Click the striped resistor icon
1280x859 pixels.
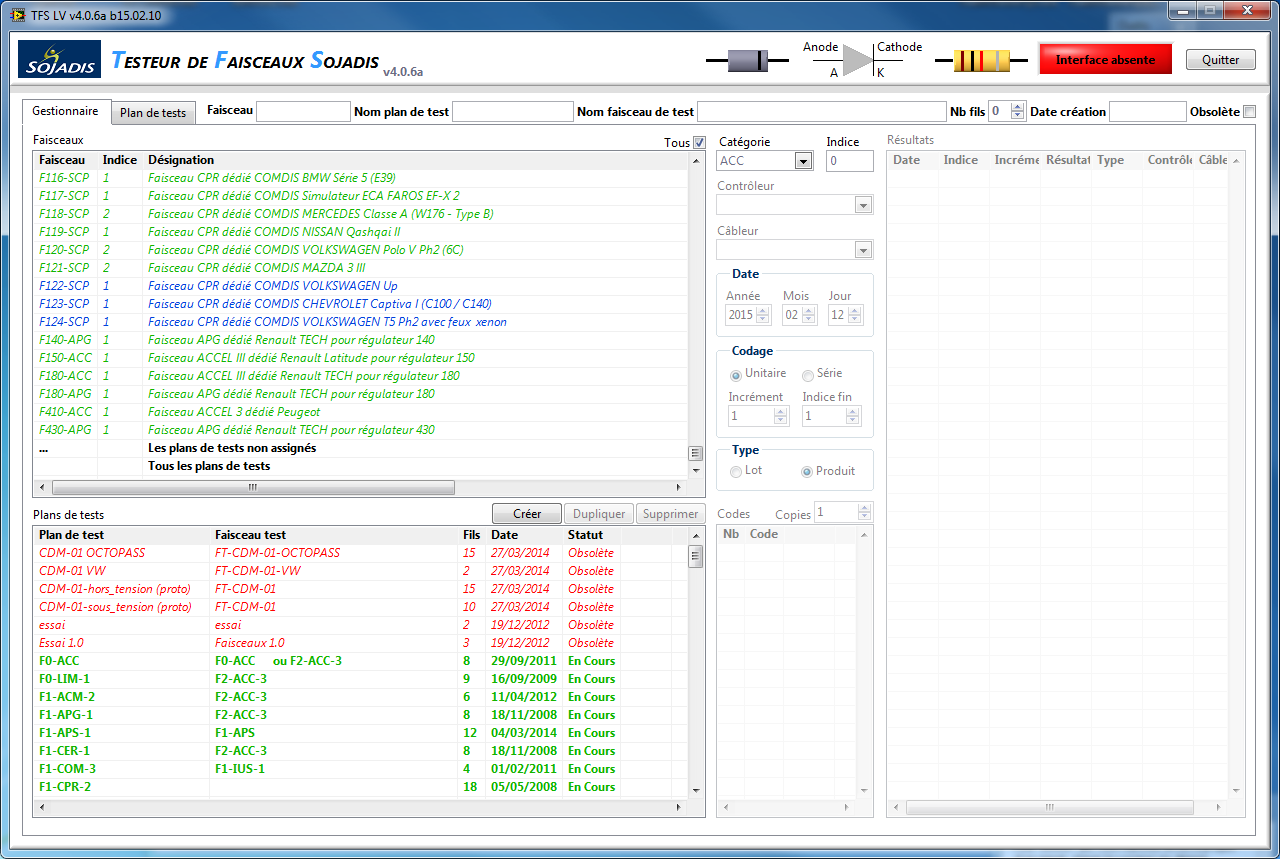[x=981, y=61]
